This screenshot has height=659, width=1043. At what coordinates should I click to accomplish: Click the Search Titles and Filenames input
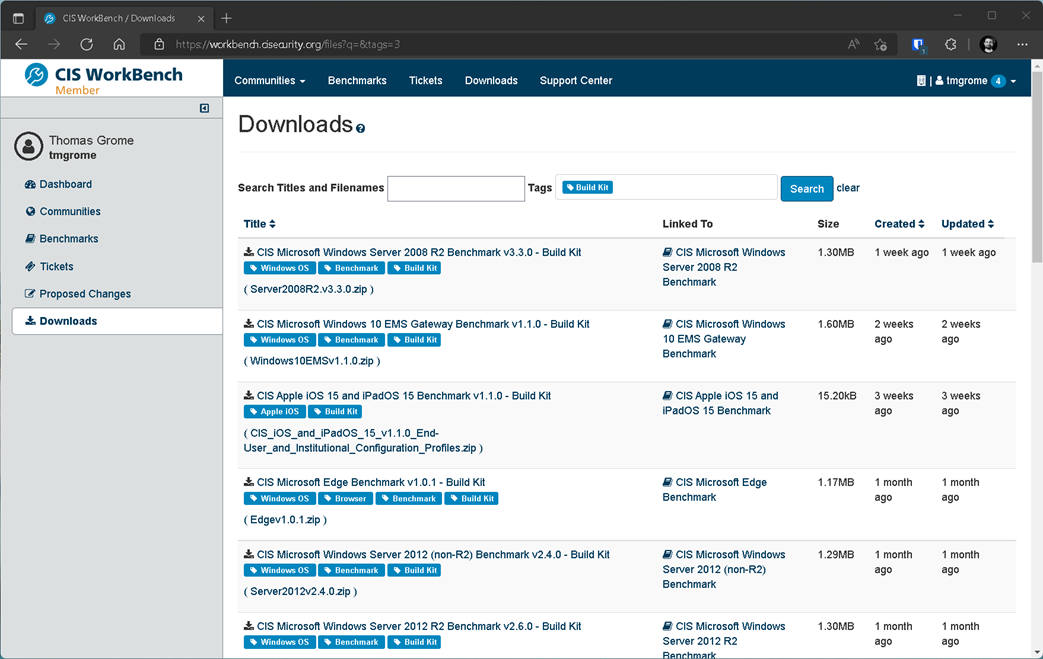[x=456, y=189]
